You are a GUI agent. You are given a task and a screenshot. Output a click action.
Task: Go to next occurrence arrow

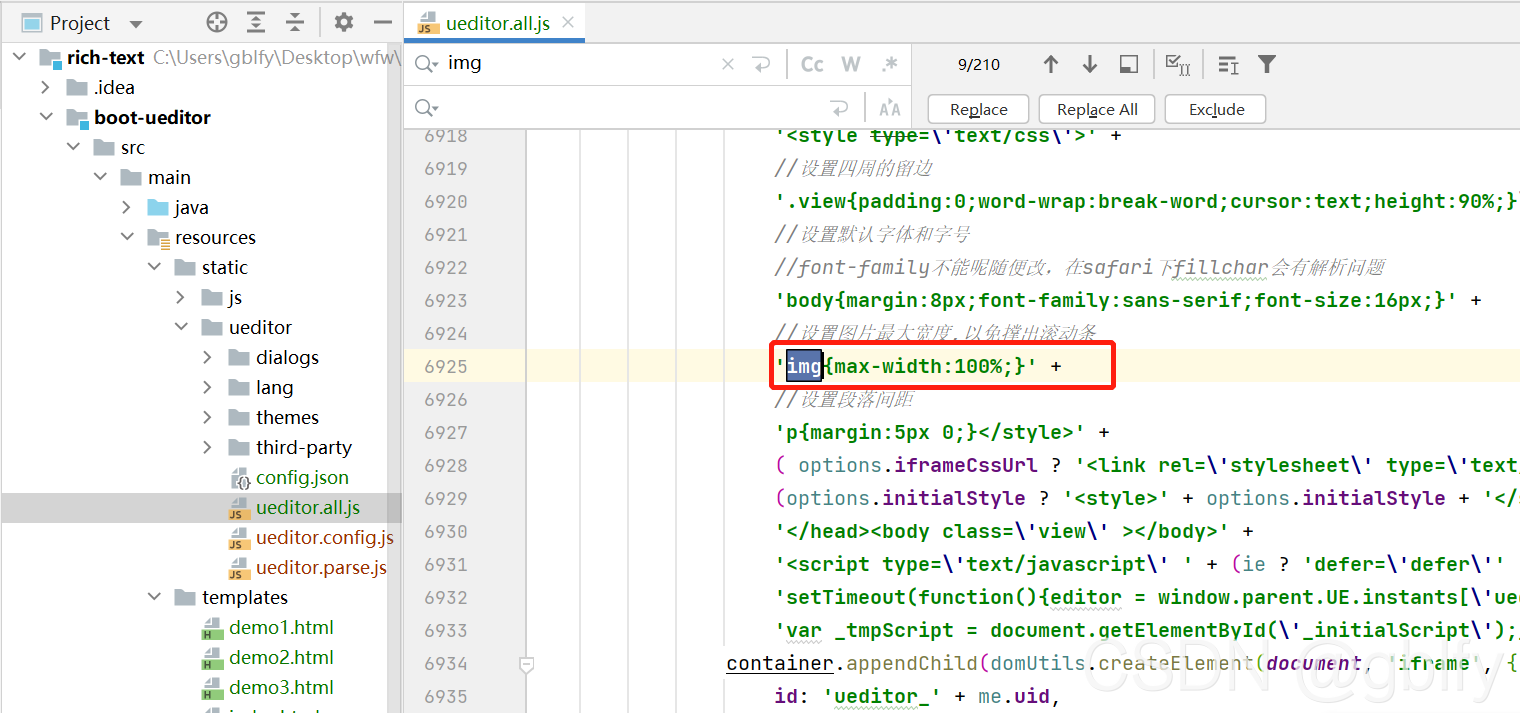click(1090, 64)
